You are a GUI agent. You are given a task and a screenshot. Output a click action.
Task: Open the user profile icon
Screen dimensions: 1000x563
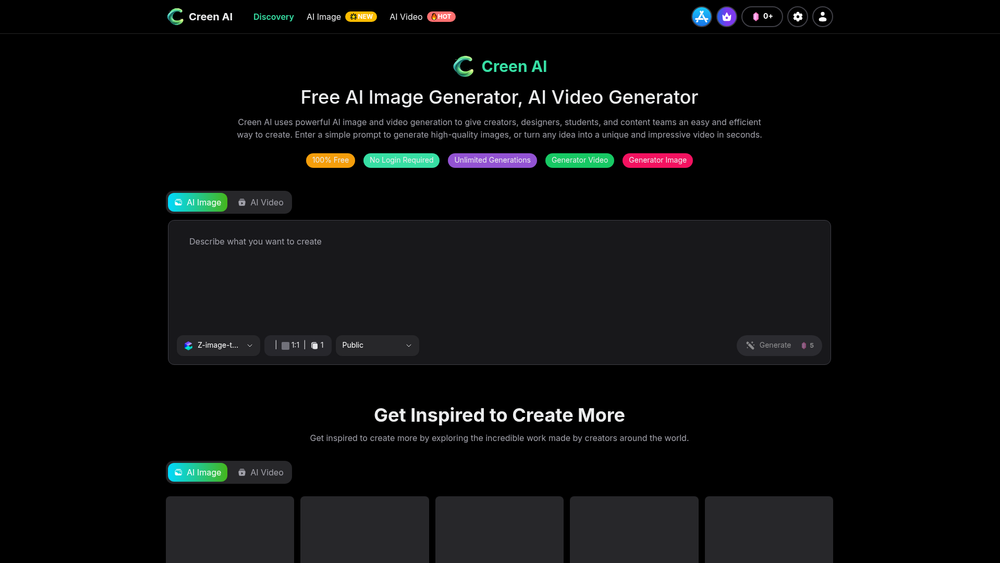pos(823,17)
